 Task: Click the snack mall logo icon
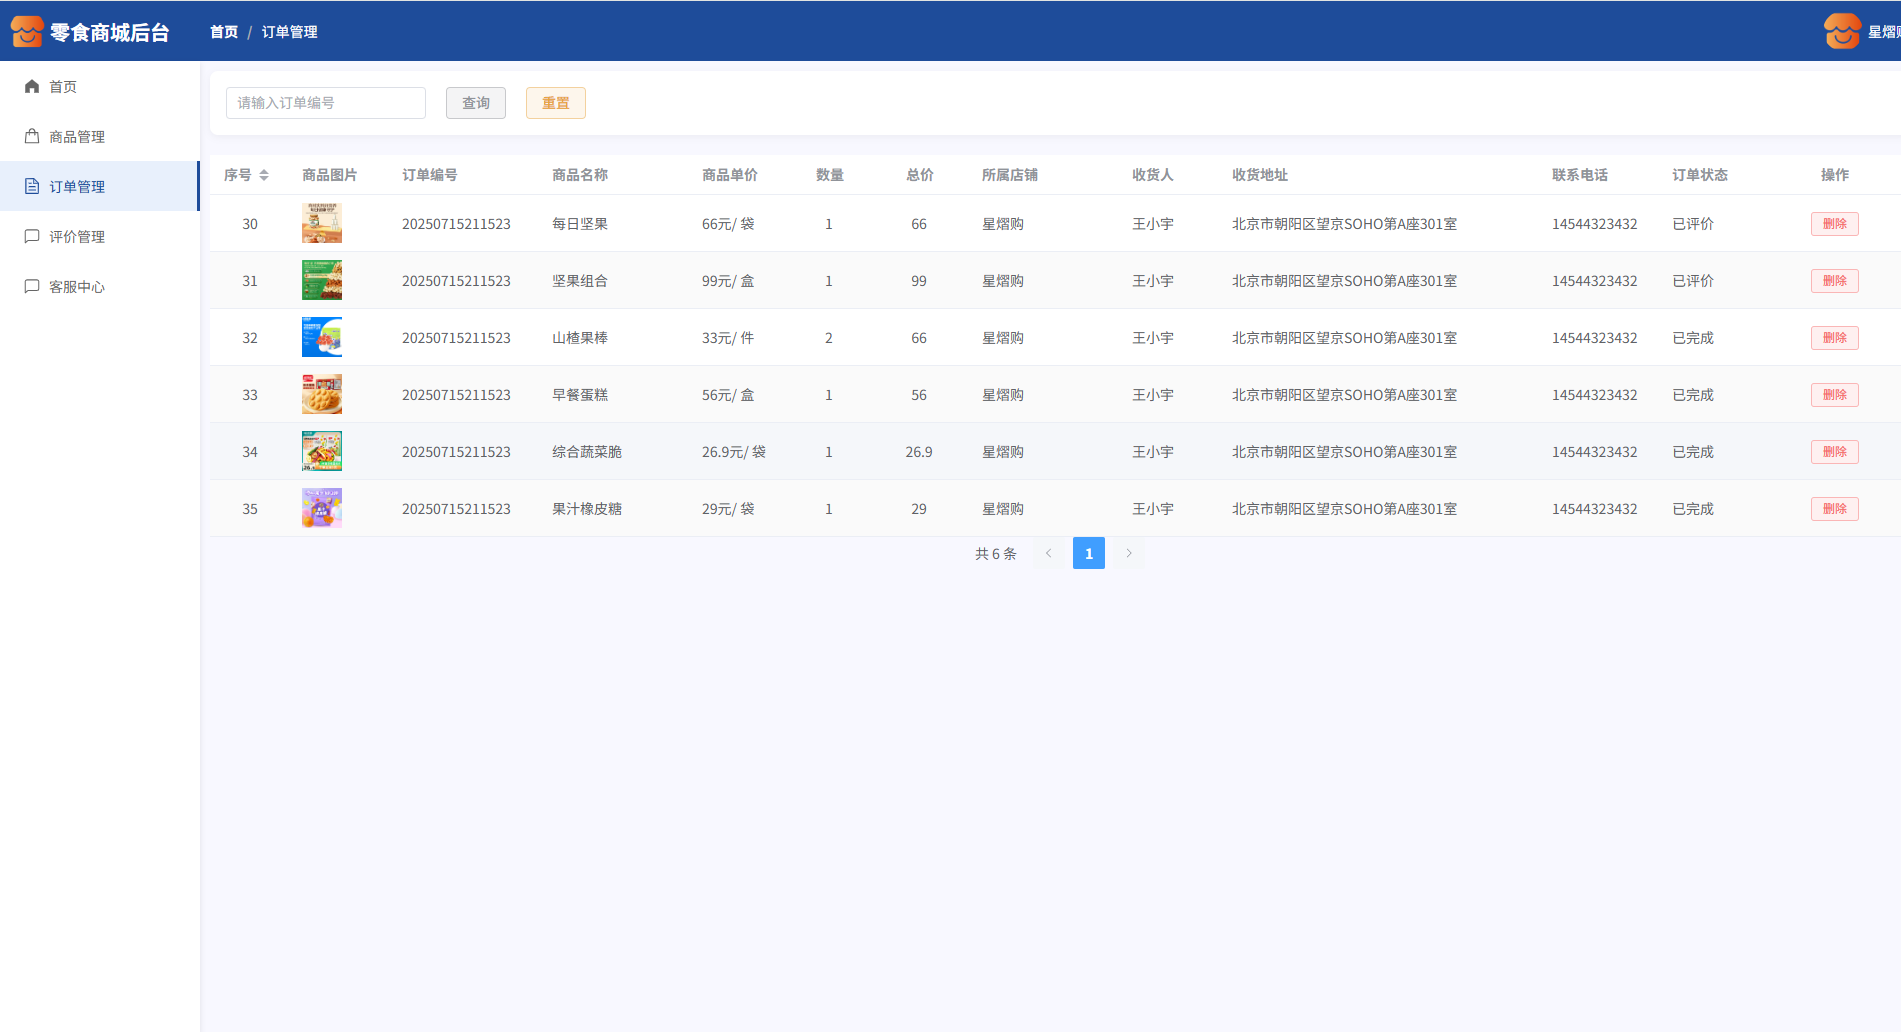[27, 32]
